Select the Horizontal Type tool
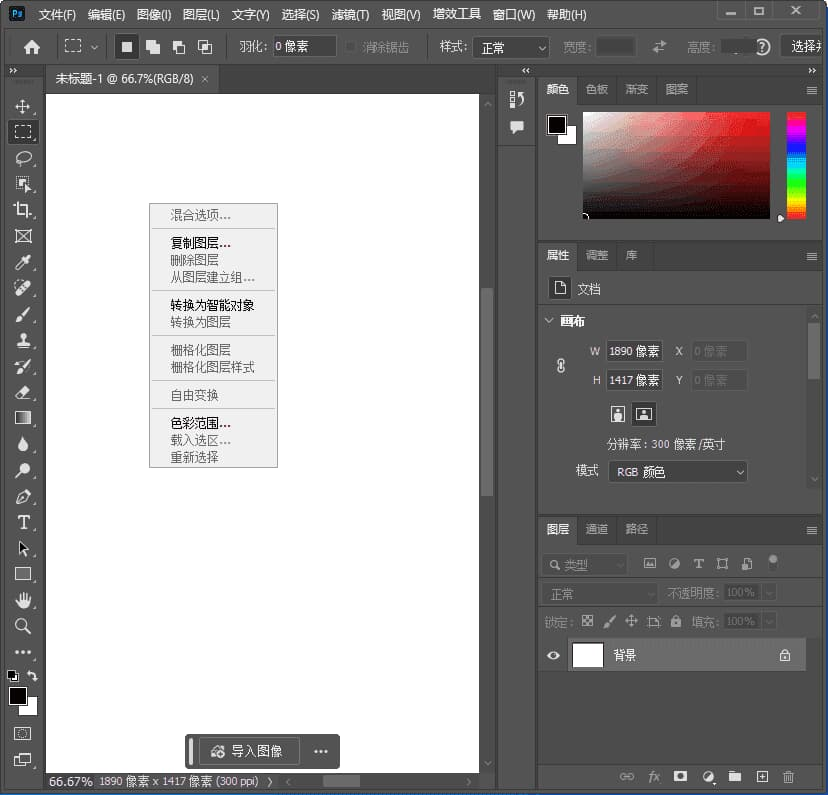The image size is (828, 795). click(23, 522)
